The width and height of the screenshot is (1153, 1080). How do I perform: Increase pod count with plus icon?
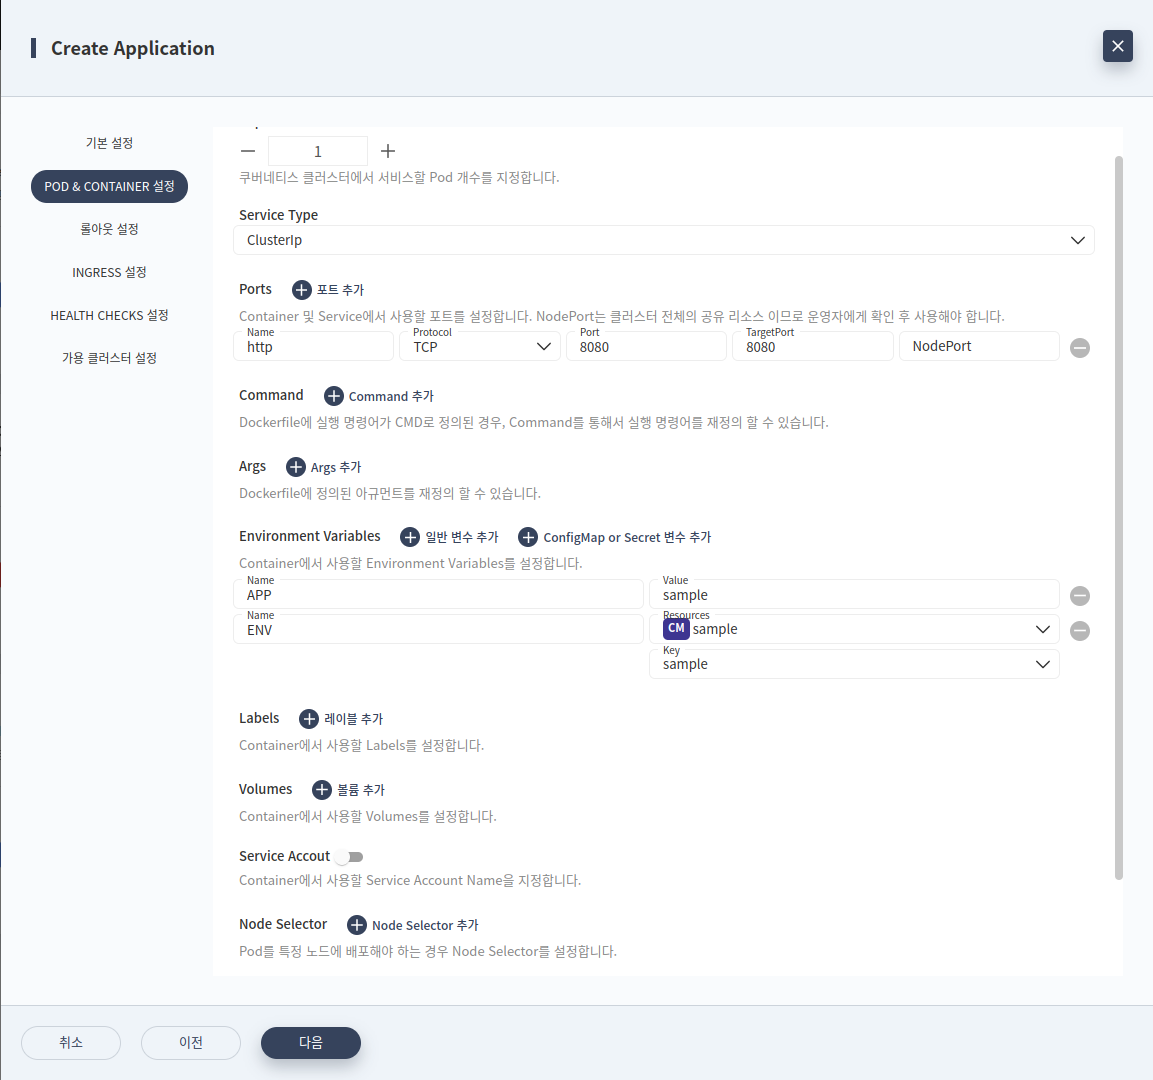pyautogui.click(x=388, y=151)
